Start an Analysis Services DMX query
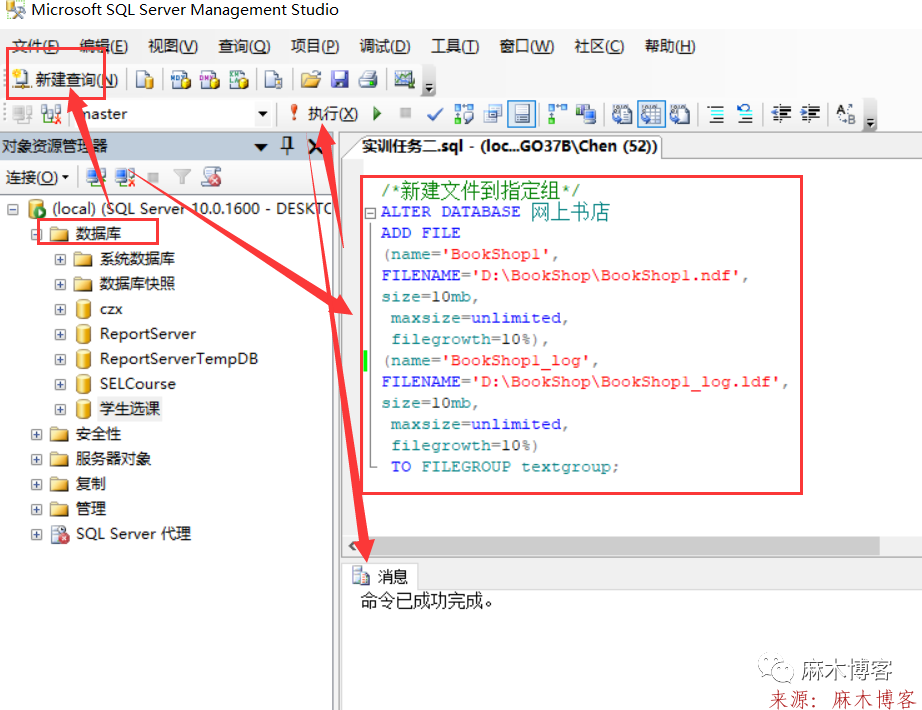The width and height of the screenshot is (922, 710). pyautogui.click(x=209, y=79)
